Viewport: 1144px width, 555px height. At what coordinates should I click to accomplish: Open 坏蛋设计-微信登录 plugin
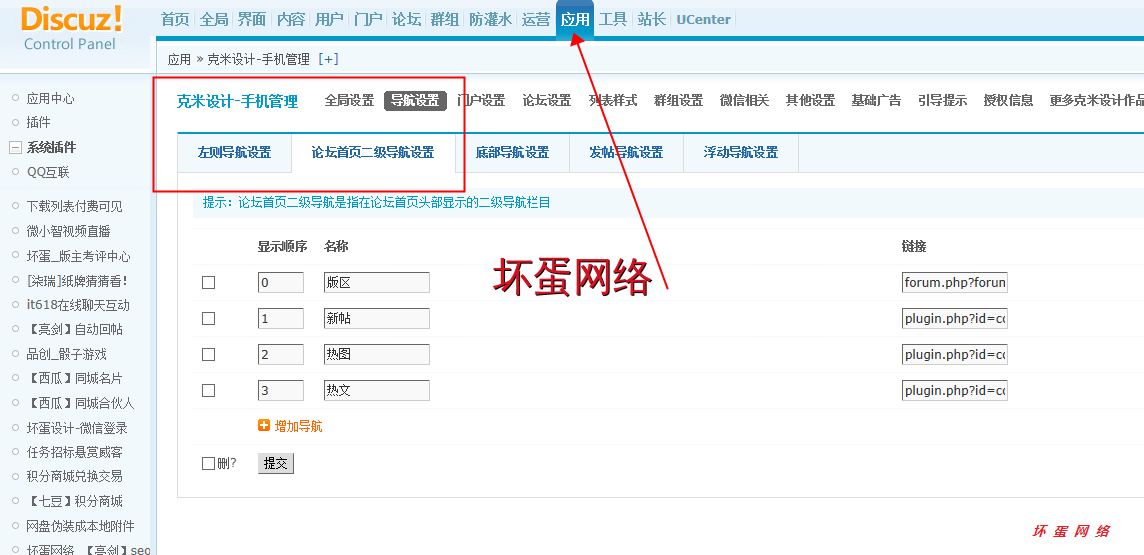77,428
